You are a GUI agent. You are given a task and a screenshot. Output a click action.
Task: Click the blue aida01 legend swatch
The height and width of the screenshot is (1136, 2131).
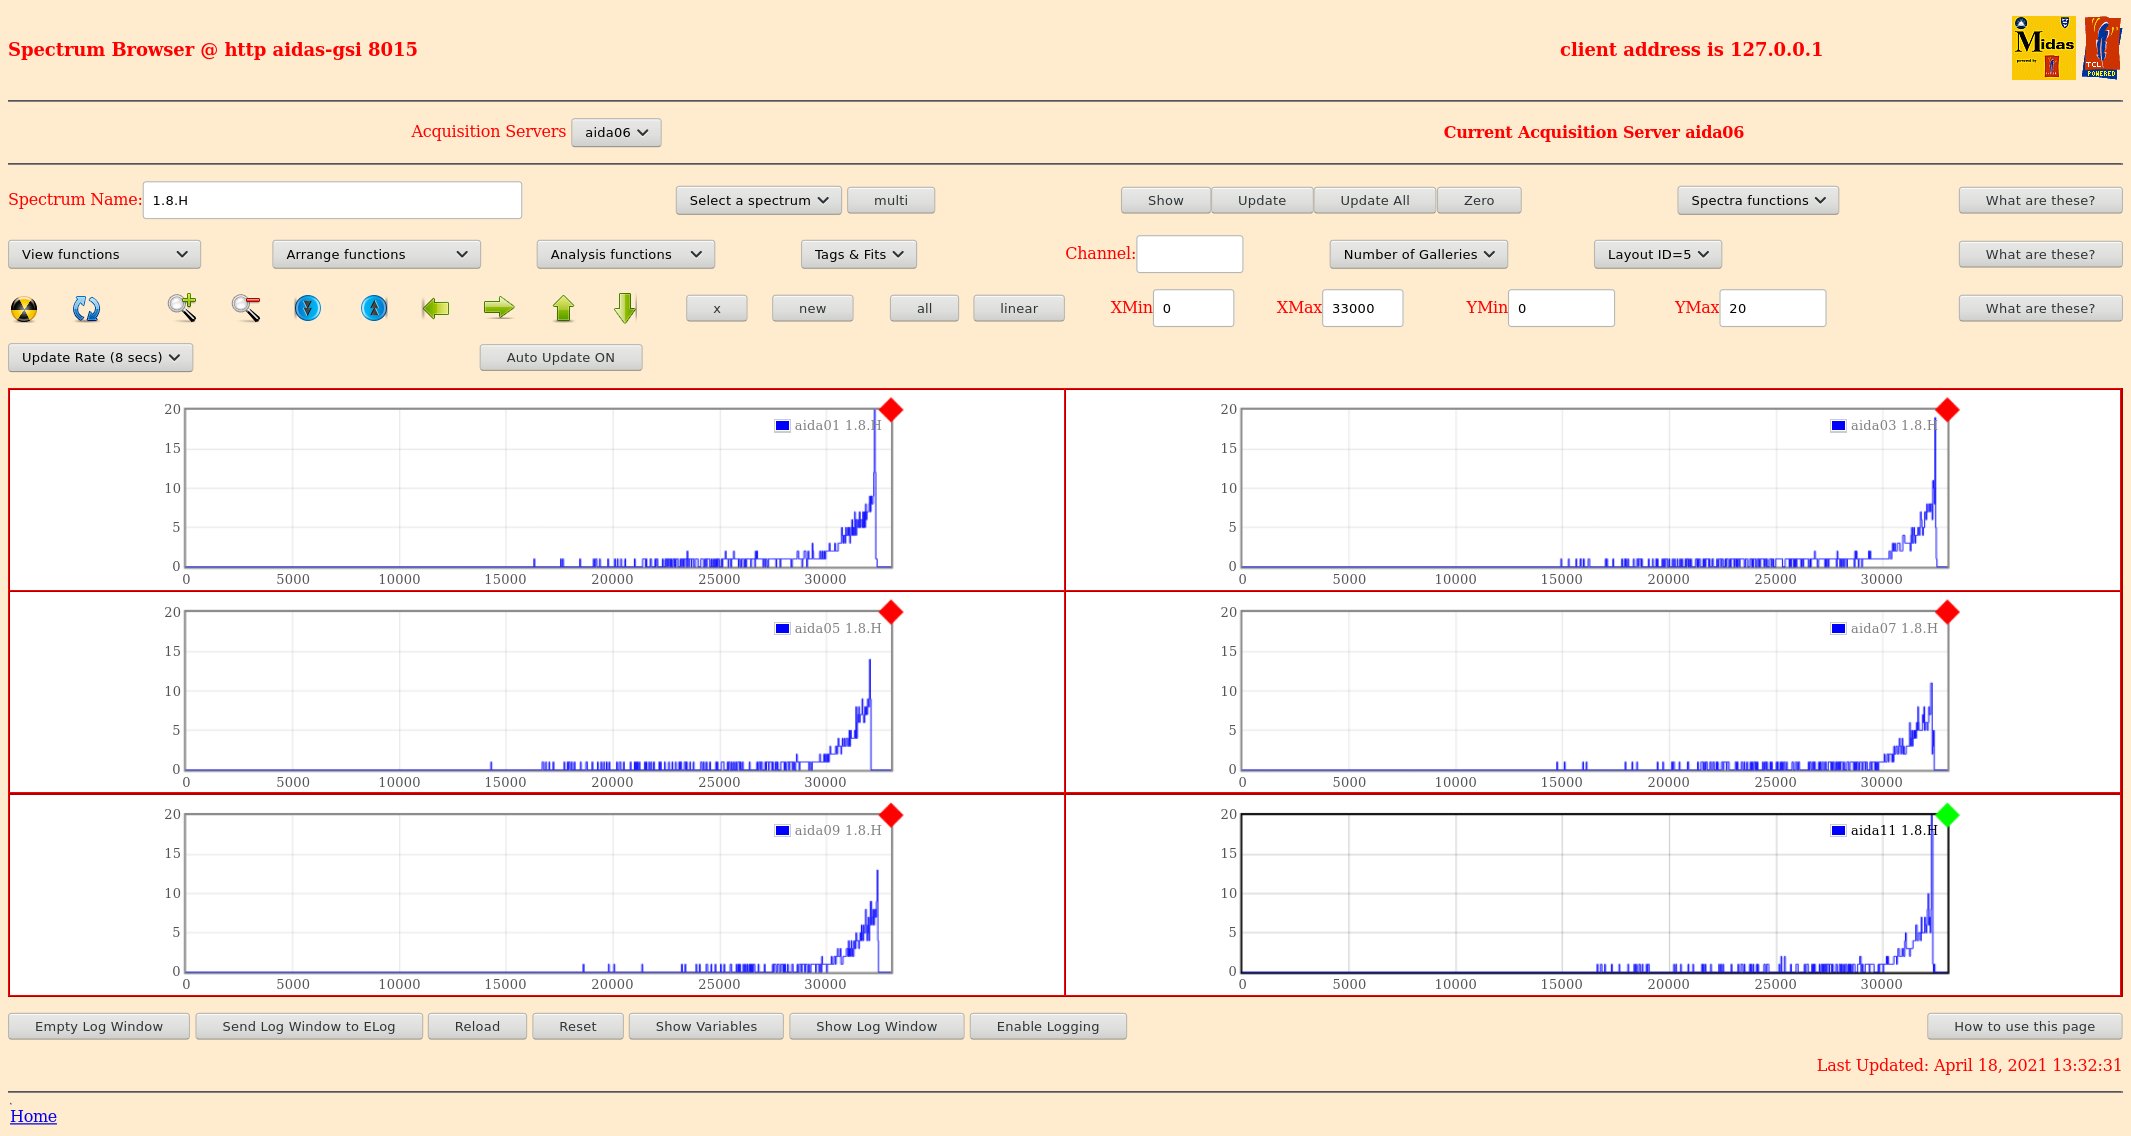click(x=782, y=426)
